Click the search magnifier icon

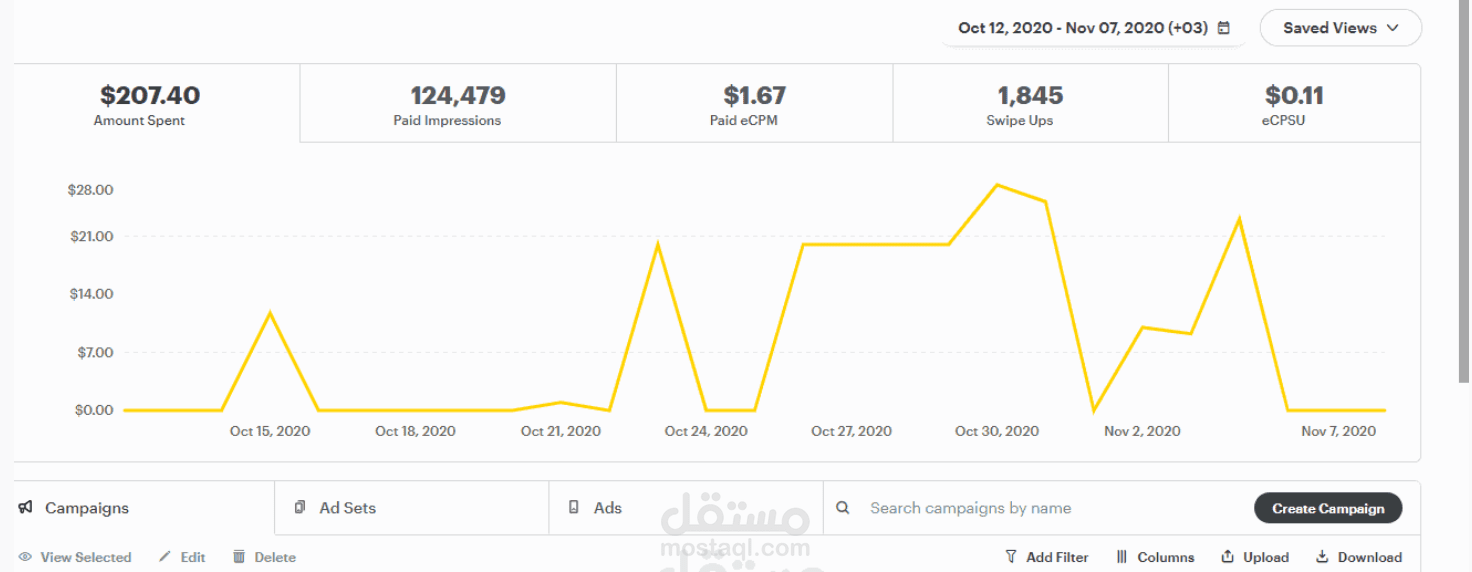point(843,508)
